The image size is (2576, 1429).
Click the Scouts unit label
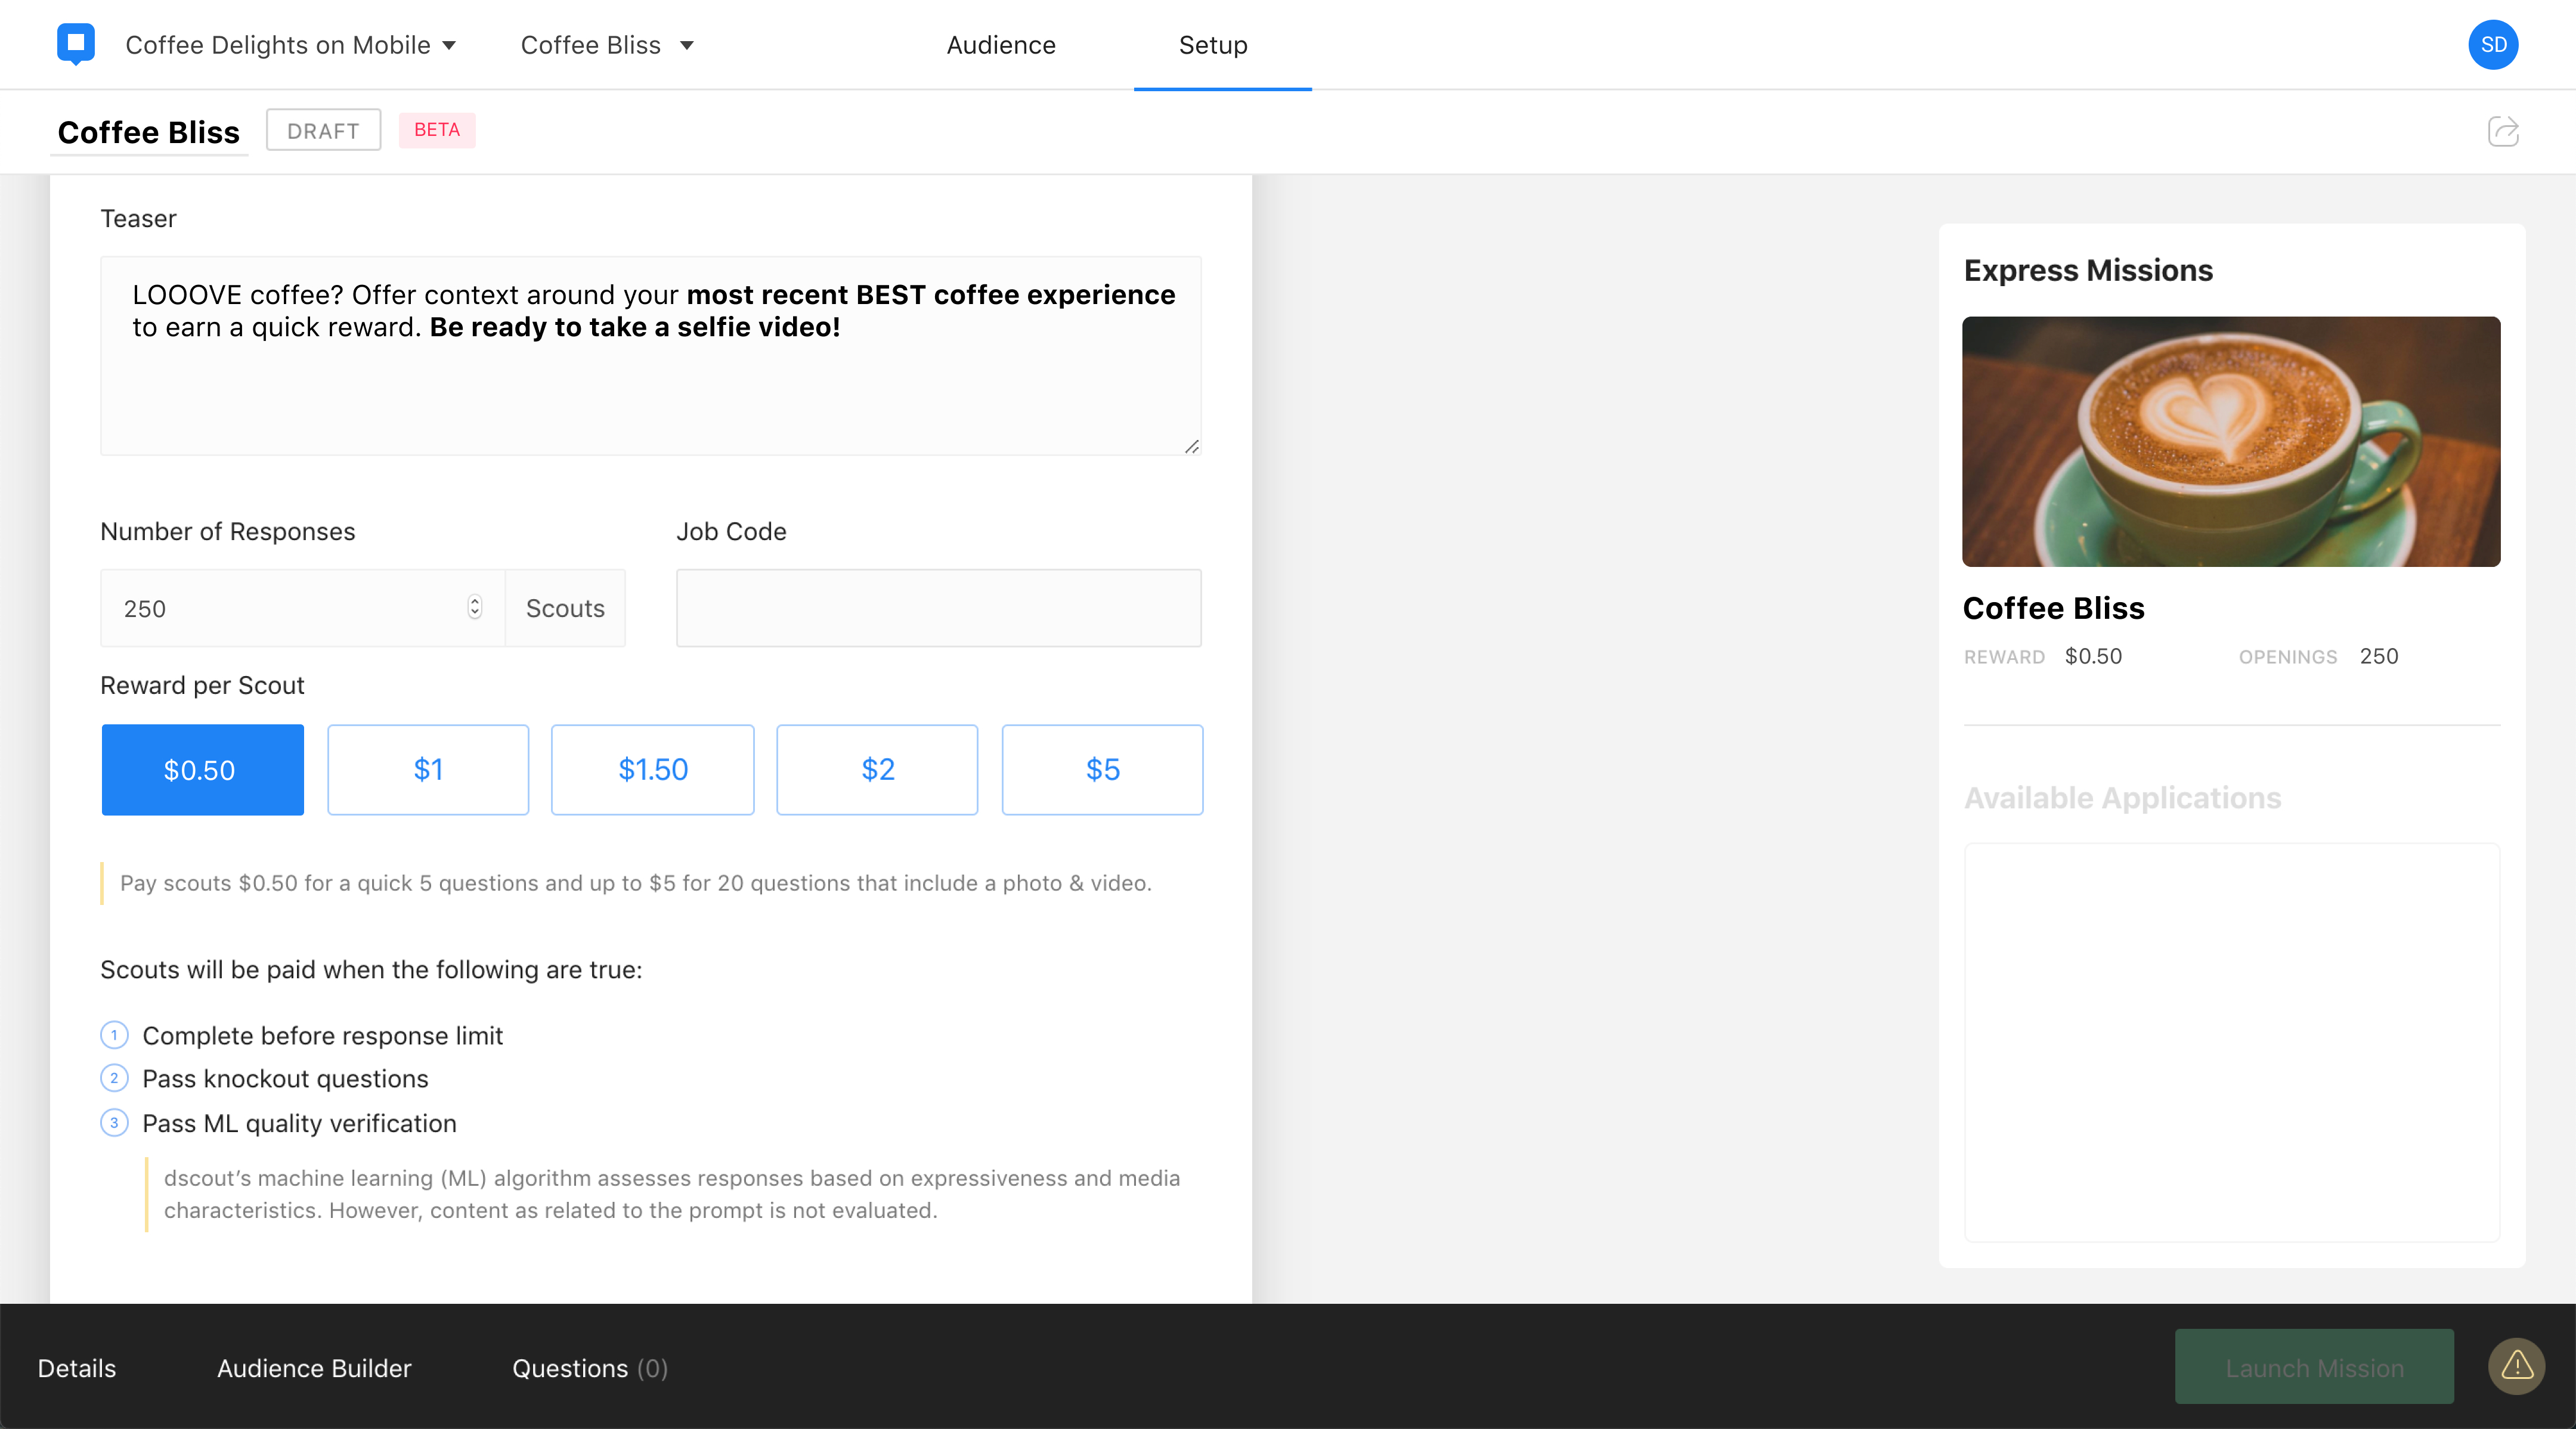click(565, 608)
